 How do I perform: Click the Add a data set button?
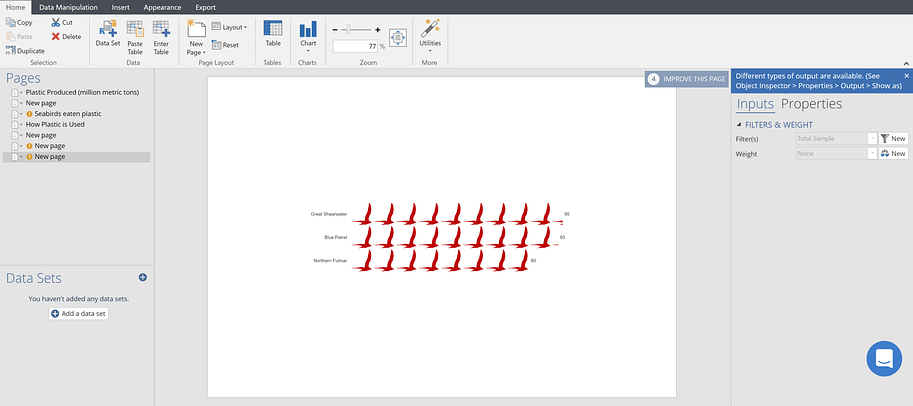click(78, 314)
